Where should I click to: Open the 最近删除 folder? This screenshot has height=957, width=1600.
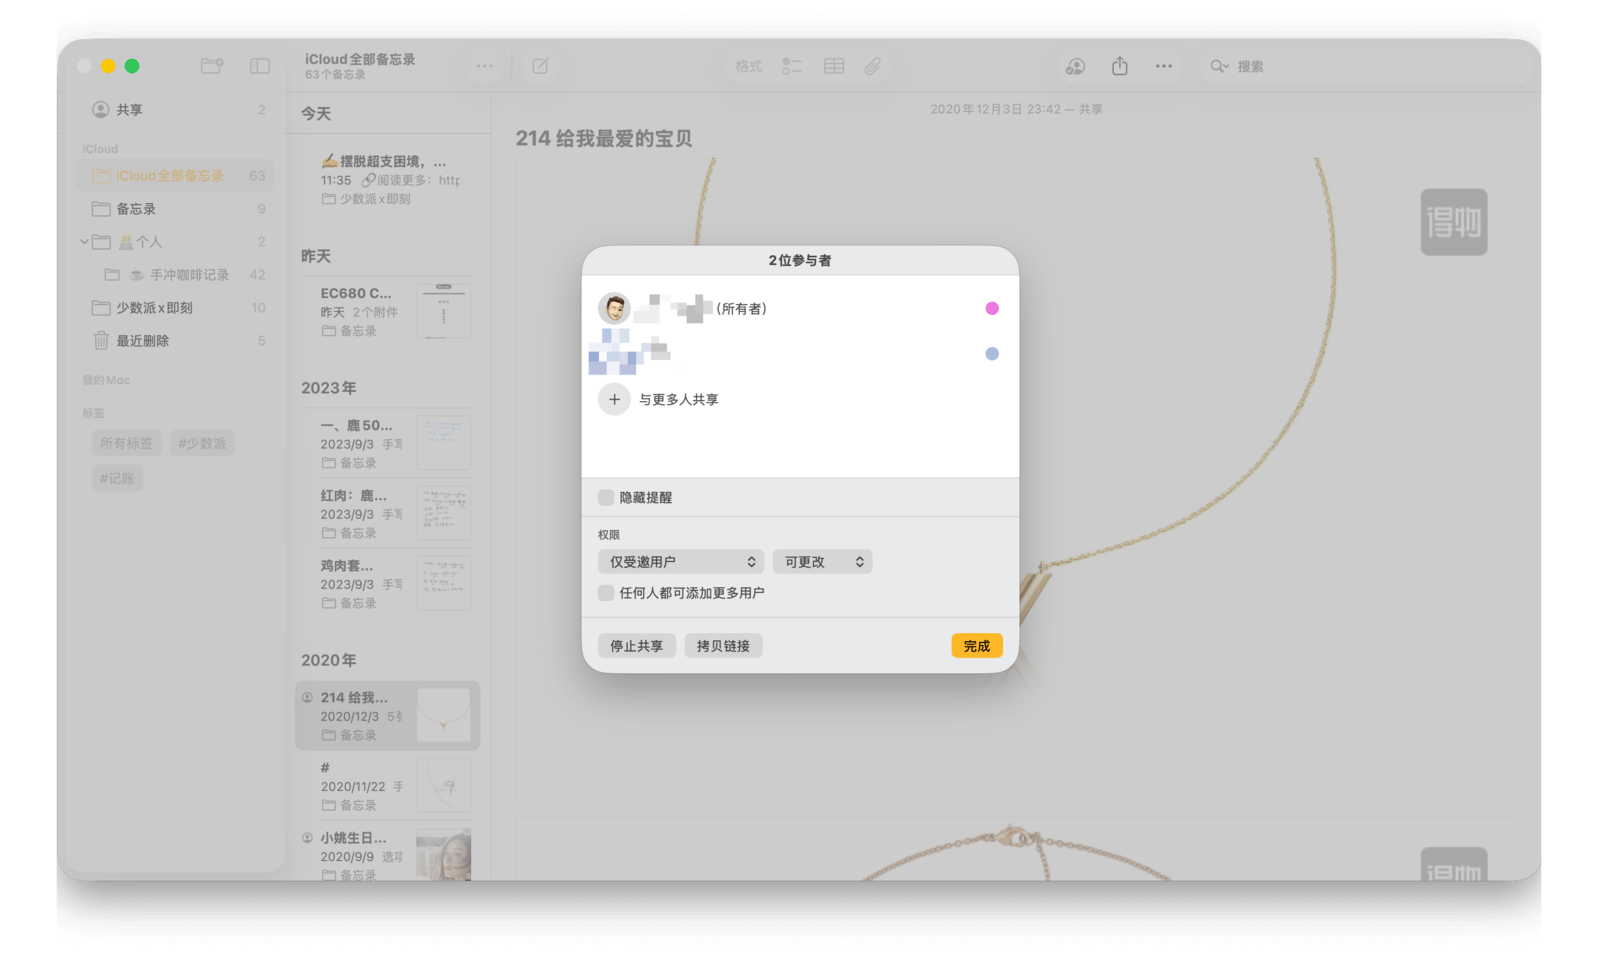142,341
